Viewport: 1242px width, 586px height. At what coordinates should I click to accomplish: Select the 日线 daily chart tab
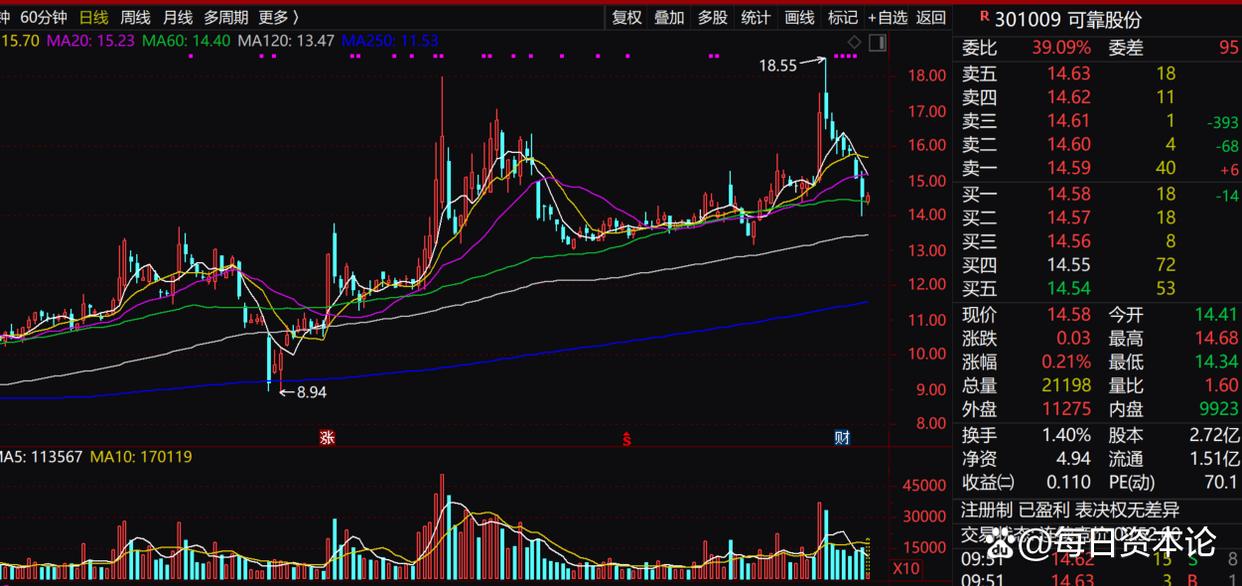pyautogui.click(x=93, y=17)
